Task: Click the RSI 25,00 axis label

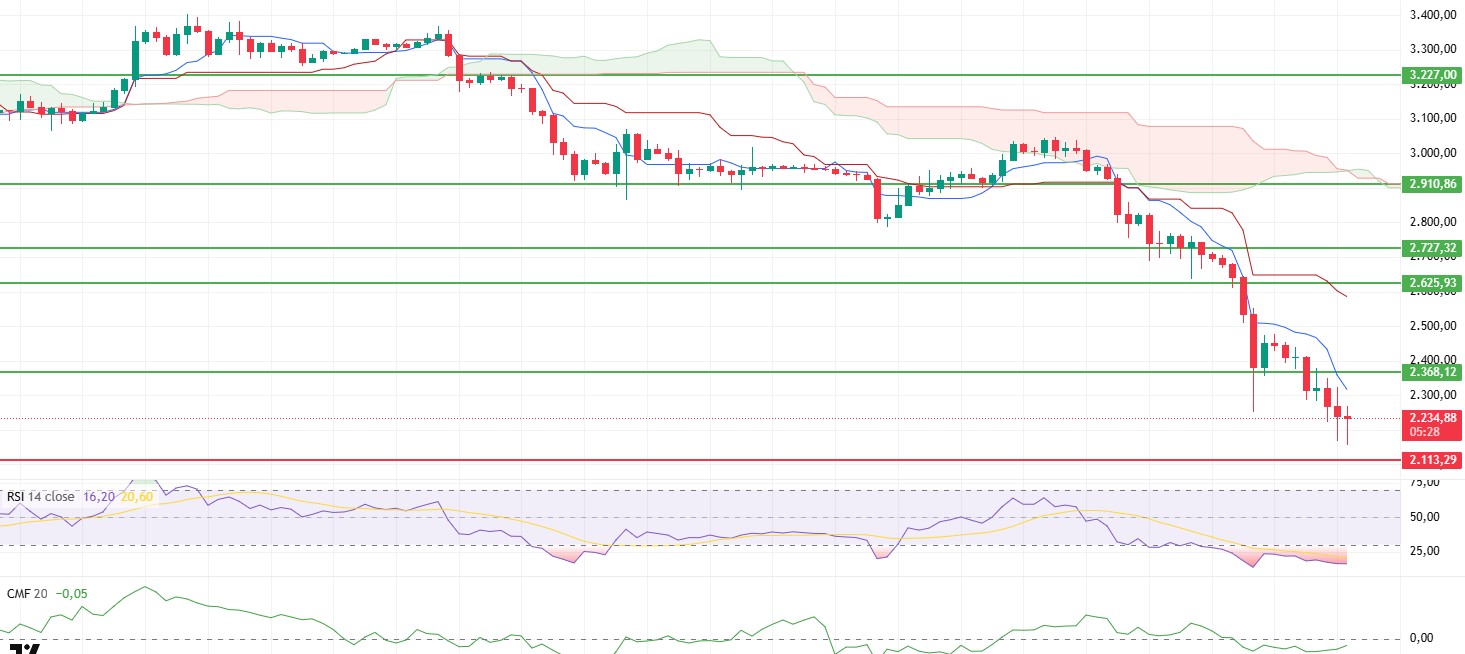Action: point(1425,551)
